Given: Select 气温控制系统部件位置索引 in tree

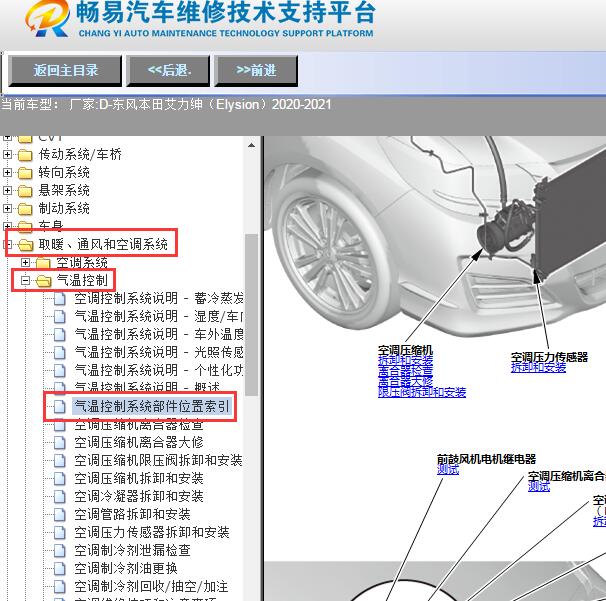Looking at the screenshot, I should [x=152, y=406].
